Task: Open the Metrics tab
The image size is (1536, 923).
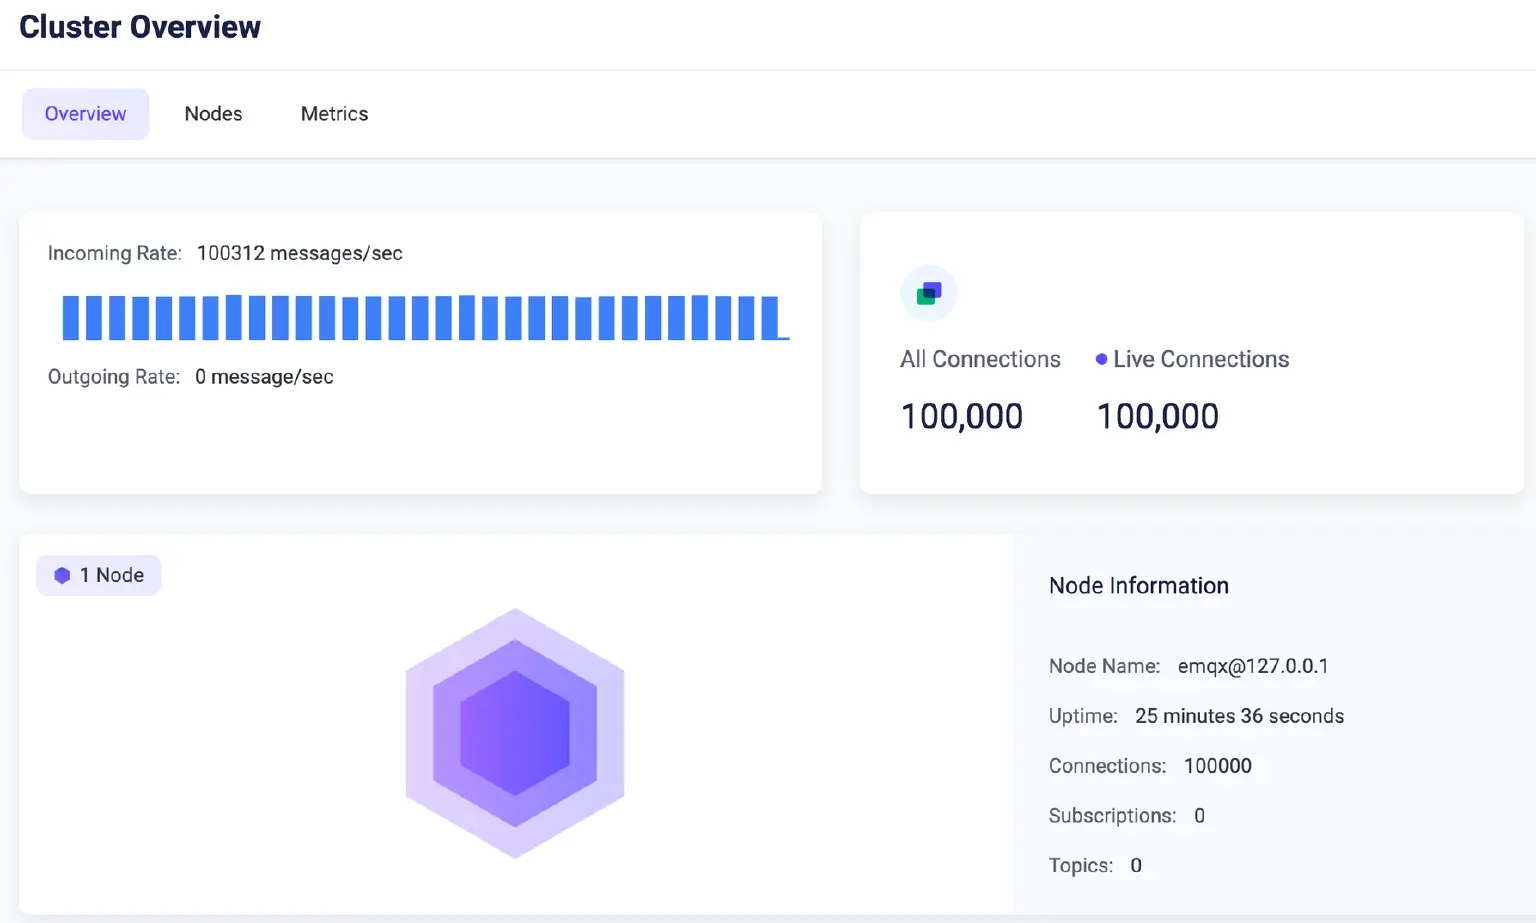Action: point(334,113)
